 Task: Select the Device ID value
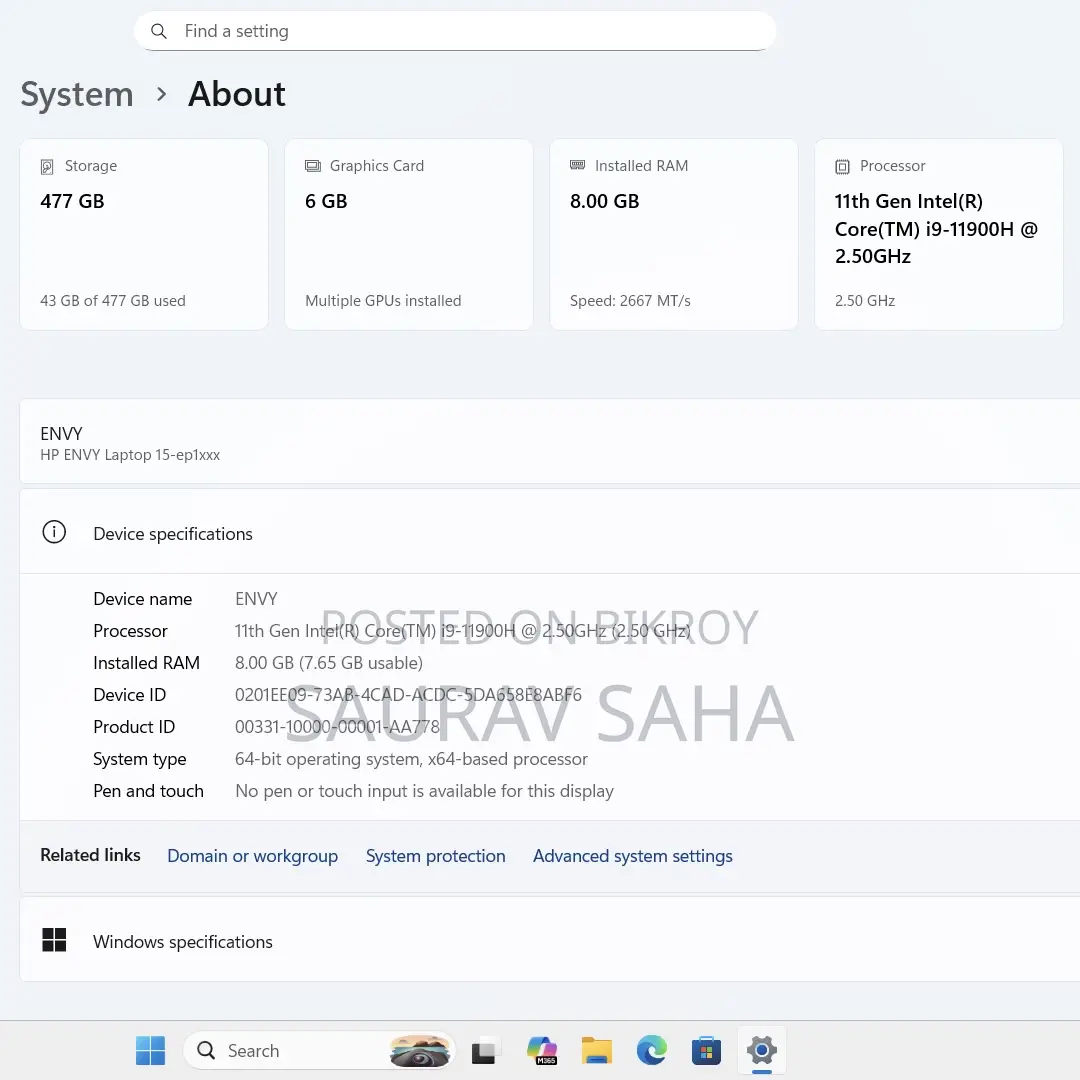408,694
